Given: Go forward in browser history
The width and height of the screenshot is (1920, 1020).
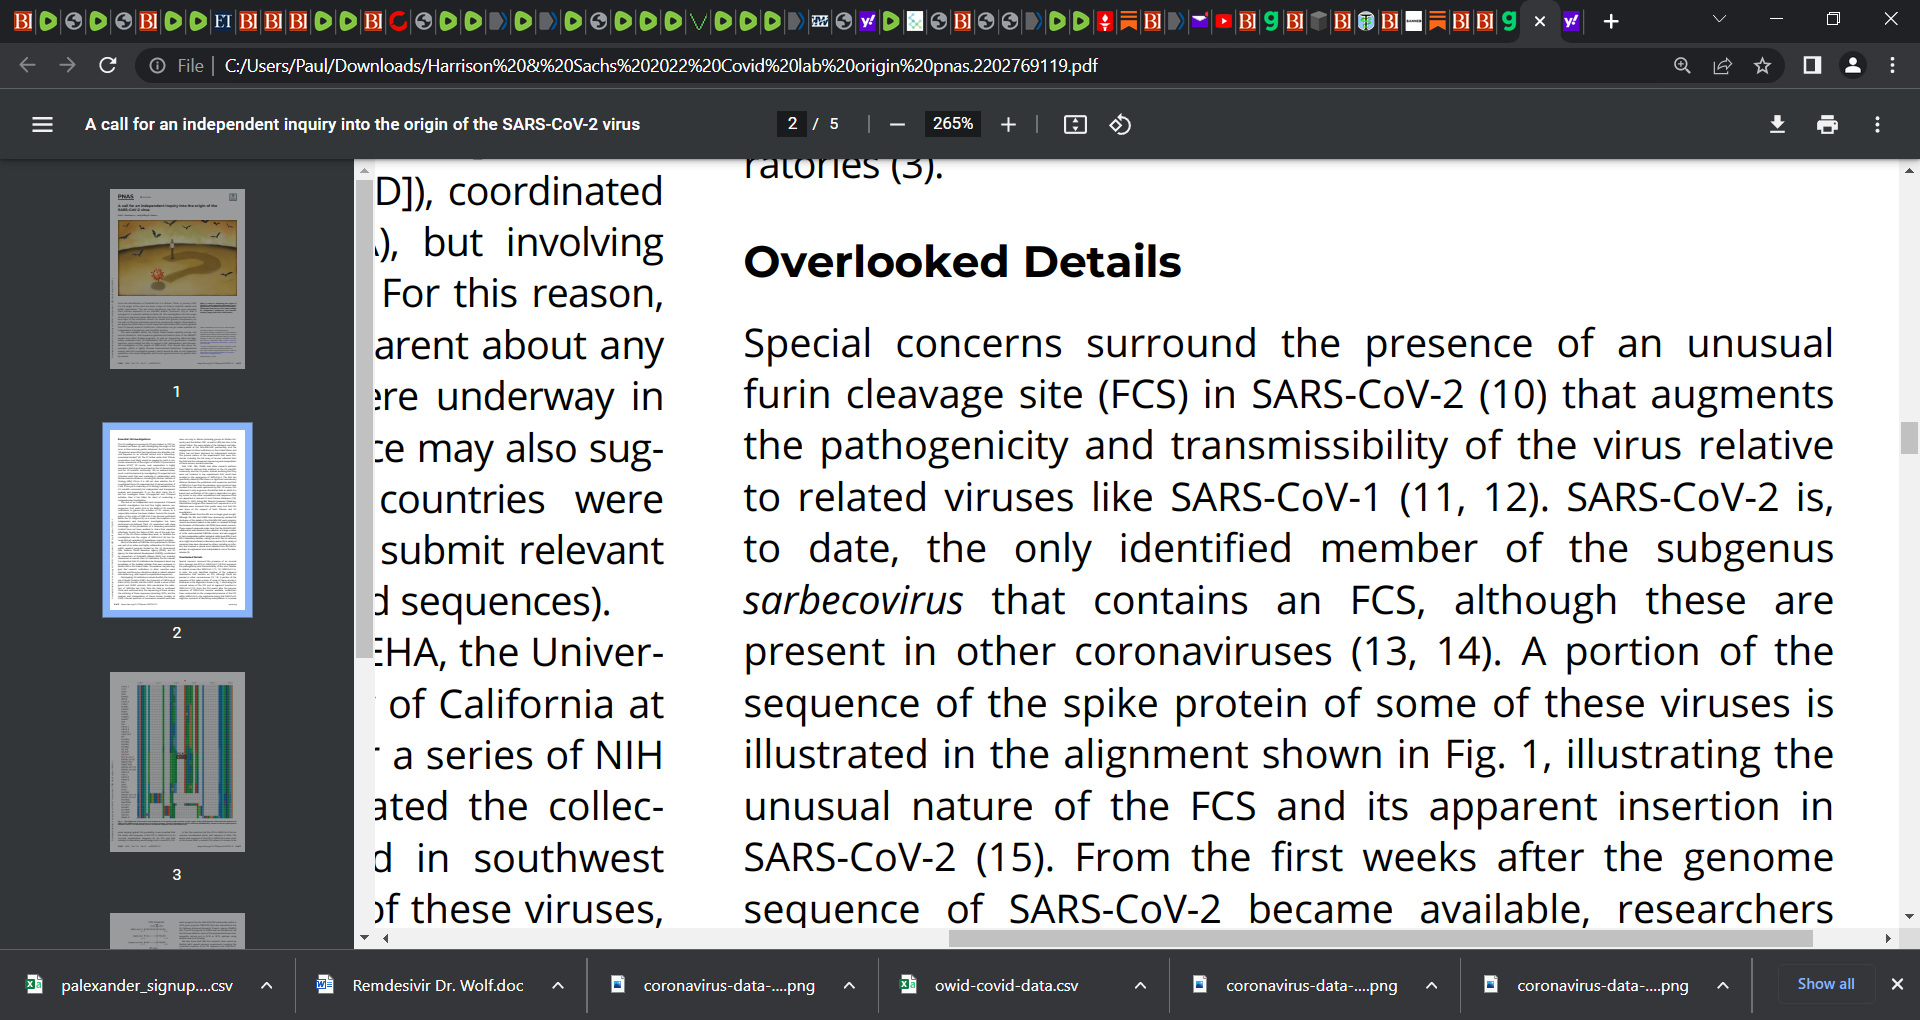Looking at the screenshot, I should click(67, 65).
